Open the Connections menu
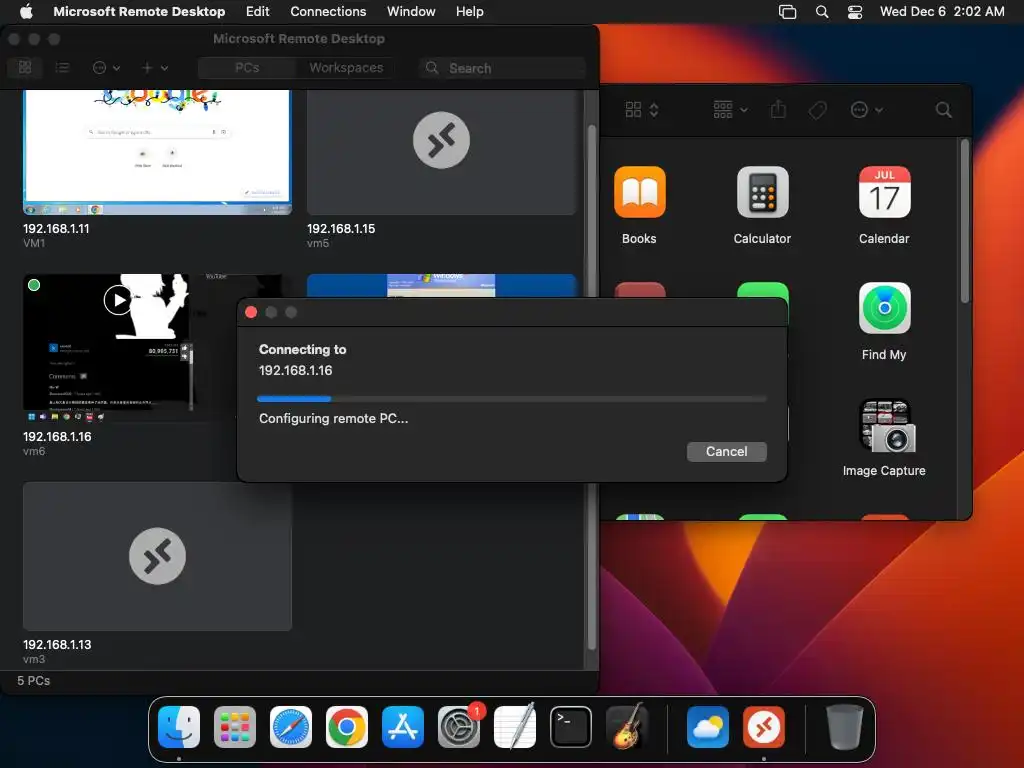Screen dimensions: 1024x768 tap(328, 11)
